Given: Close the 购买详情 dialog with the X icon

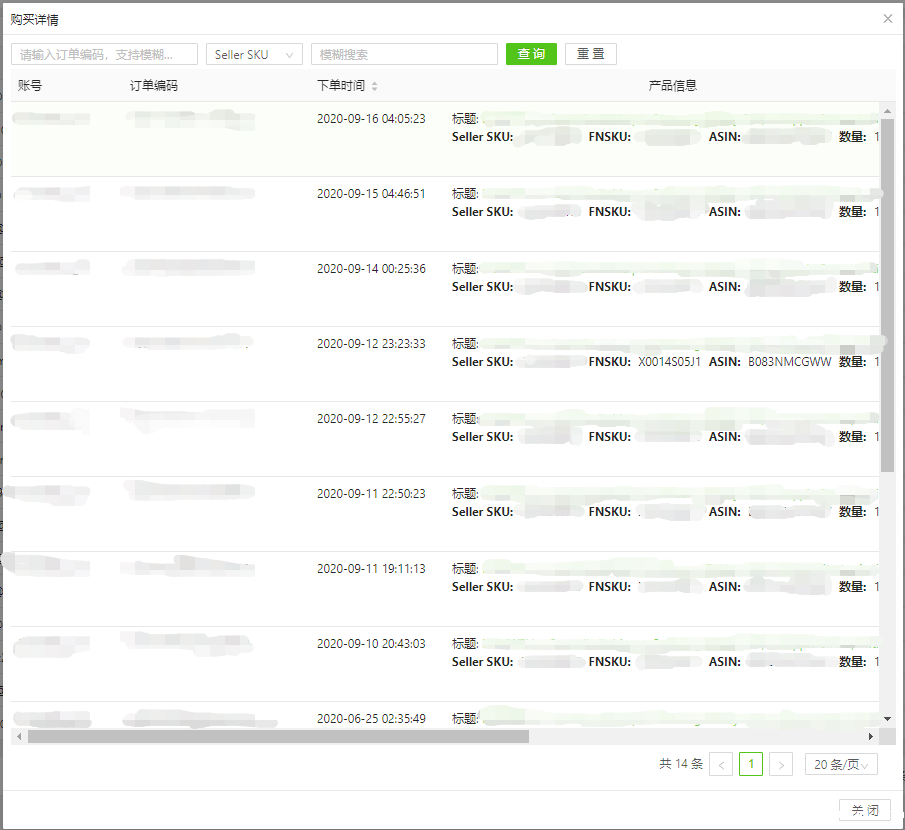Looking at the screenshot, I should [x=887, y=18].
